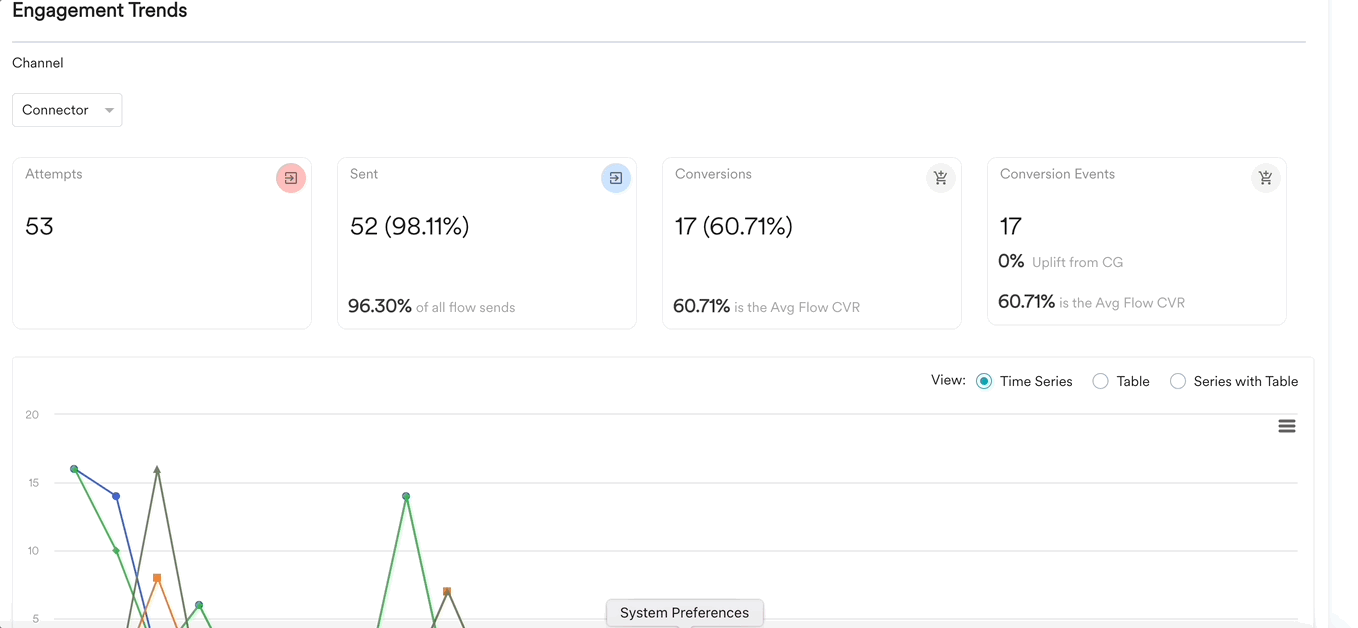Select the Sent metric card
The image size is (1358, 628).
(487, 242)
